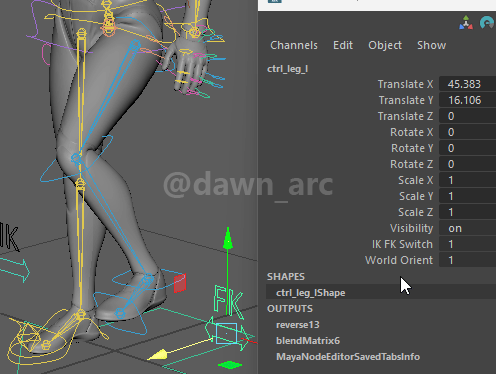Open the Object menu

pos(385,45)
